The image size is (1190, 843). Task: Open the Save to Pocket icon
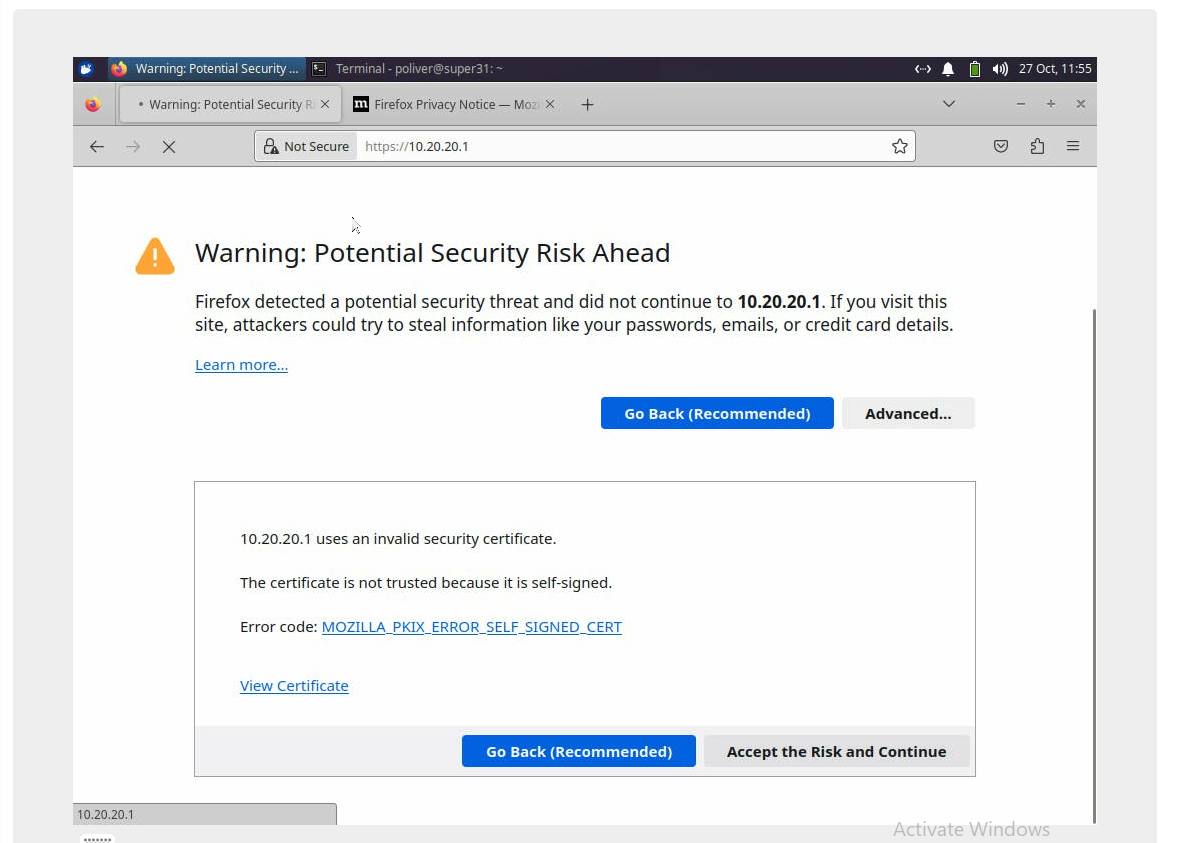[x=1001, y=146]
